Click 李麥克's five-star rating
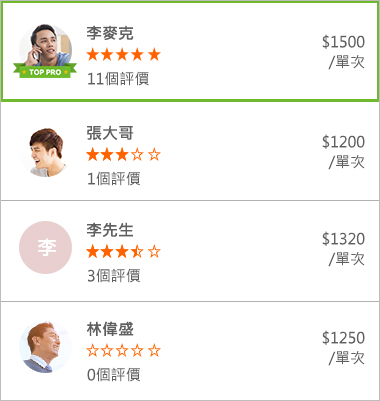The image size is (380, 401). click(x=124, y=55)
